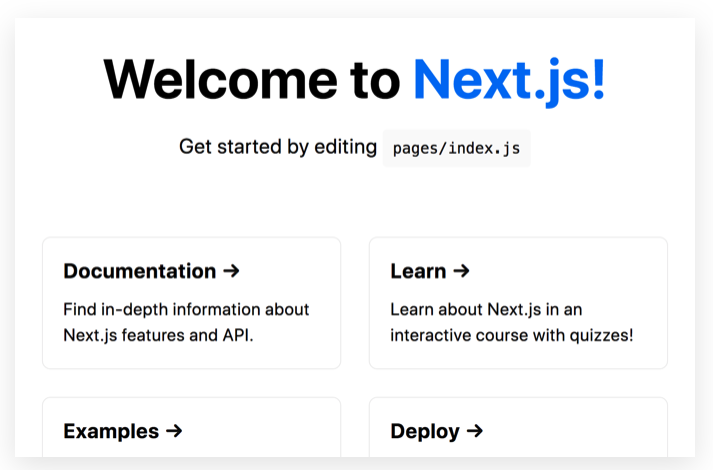Open the blue Next.js! link in the heading

[509, 81]
